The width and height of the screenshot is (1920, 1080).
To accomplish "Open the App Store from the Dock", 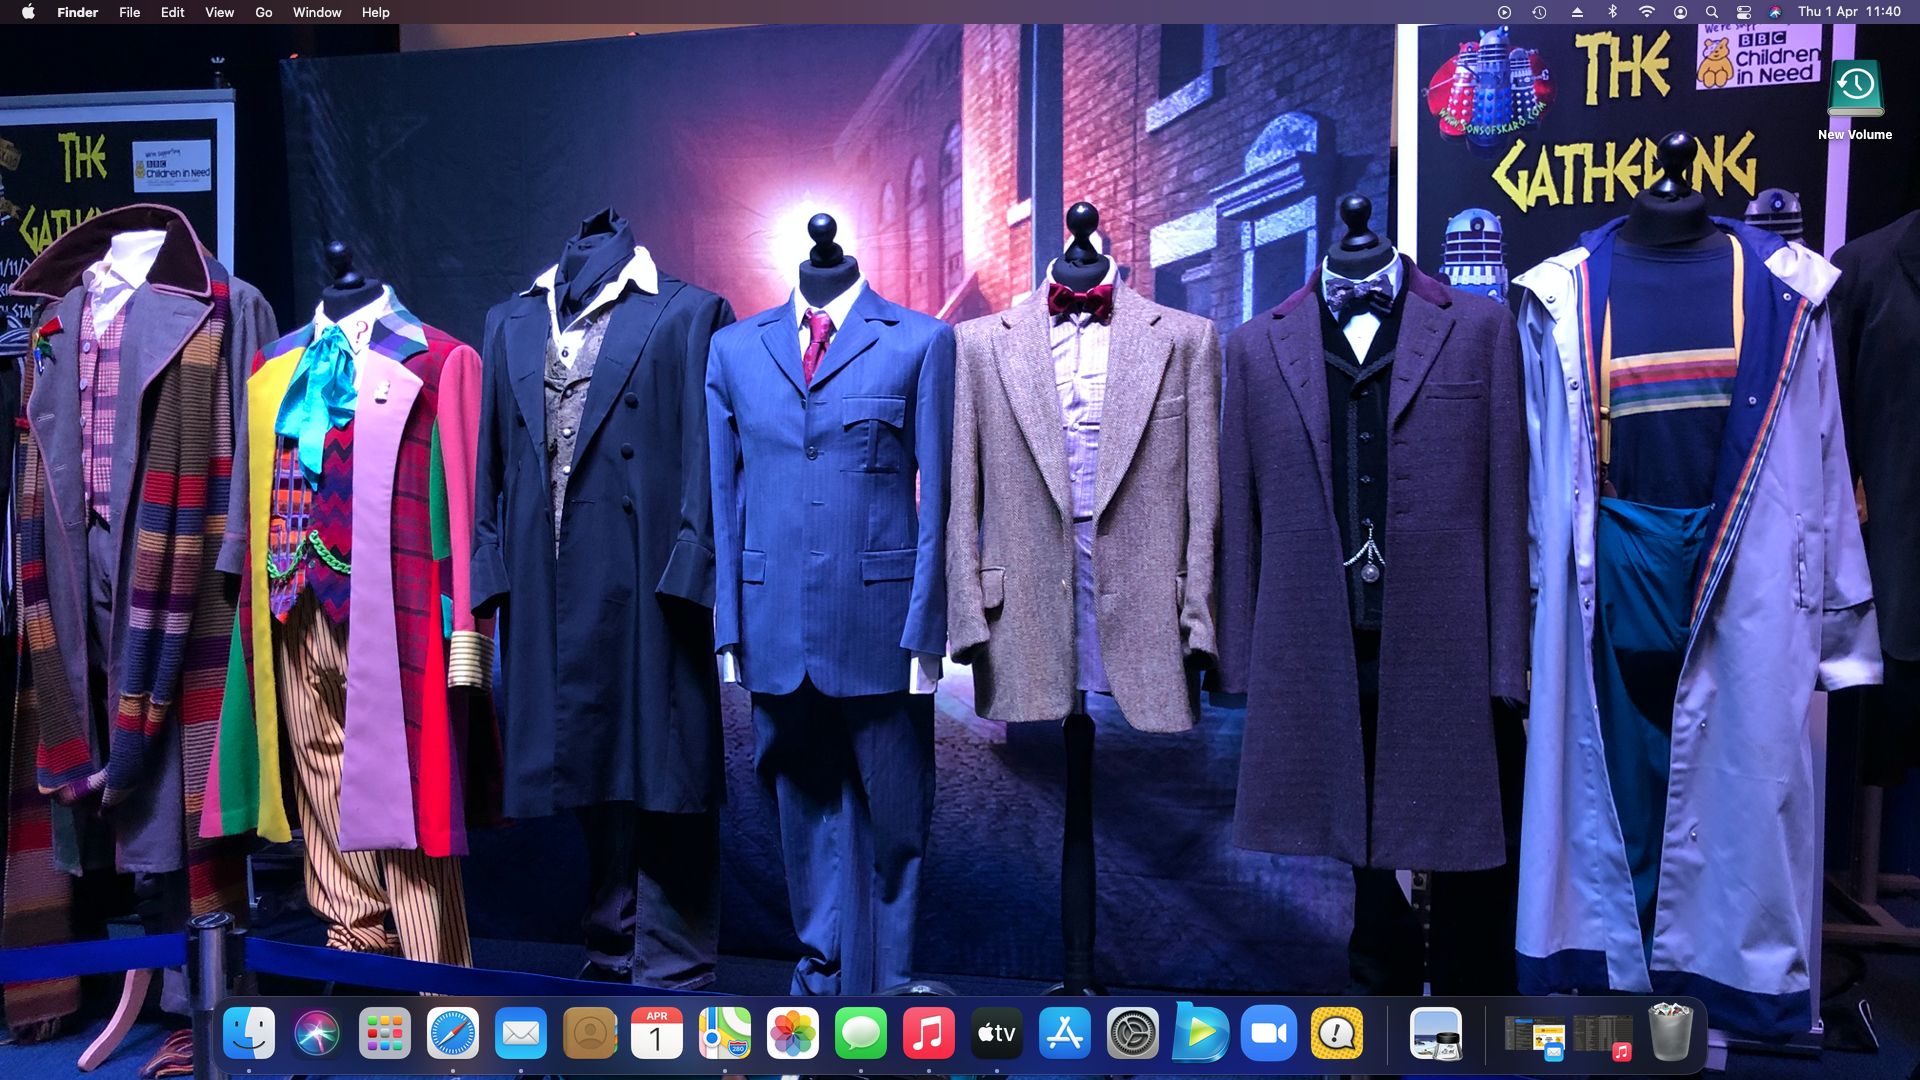I will (x=1065, y=1033).
